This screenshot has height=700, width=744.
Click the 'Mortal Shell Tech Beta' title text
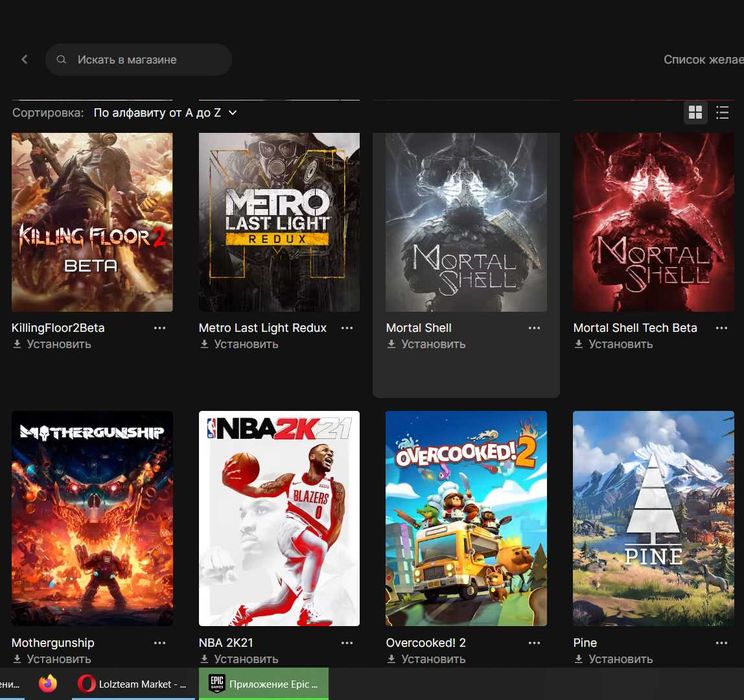pyautogui.click(x=635, y=328)
